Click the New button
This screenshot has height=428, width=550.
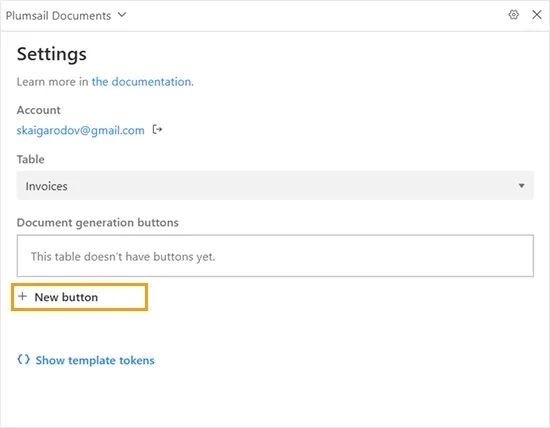click(80, 297)
